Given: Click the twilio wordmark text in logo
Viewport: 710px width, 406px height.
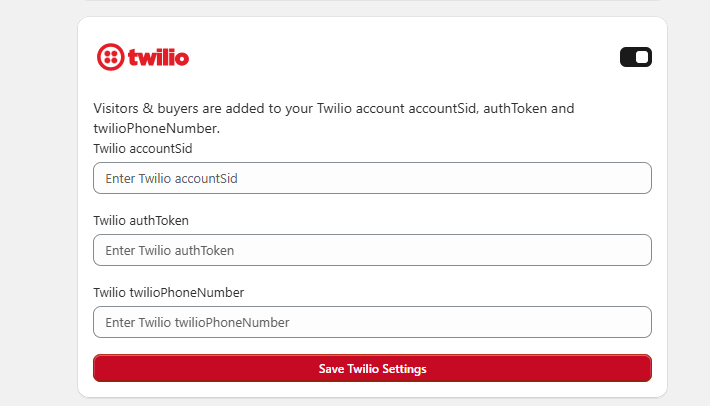Looking at the screenshot, I should (158, 57).
